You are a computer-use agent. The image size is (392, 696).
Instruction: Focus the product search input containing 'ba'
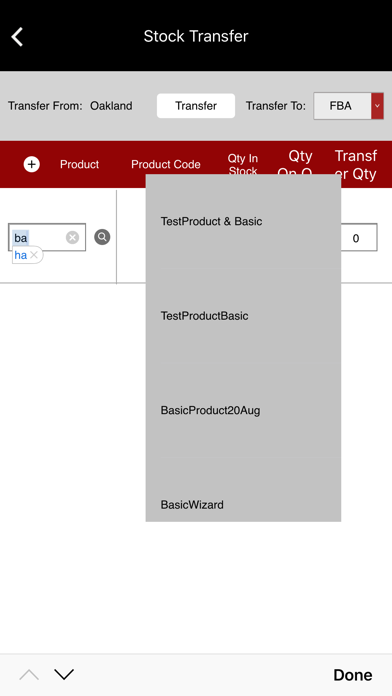pos(47,237)
